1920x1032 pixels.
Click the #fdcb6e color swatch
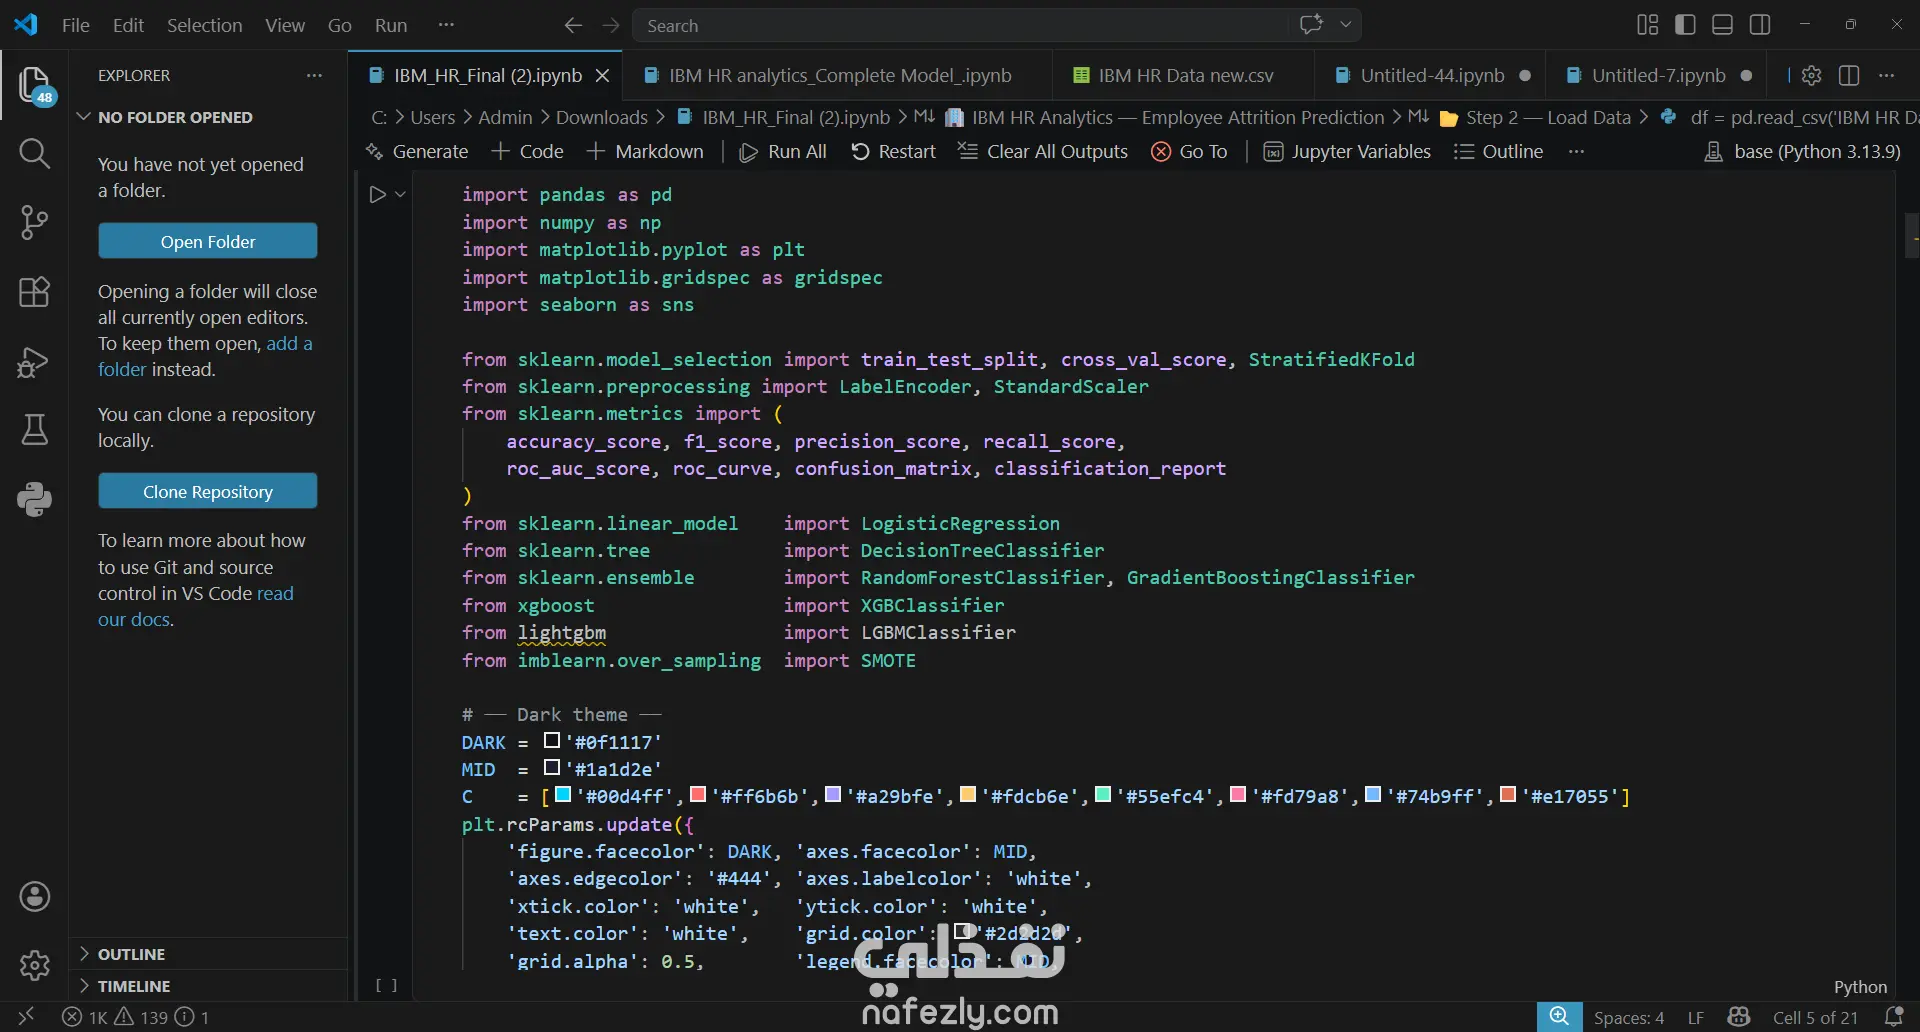tap(968, 794)
